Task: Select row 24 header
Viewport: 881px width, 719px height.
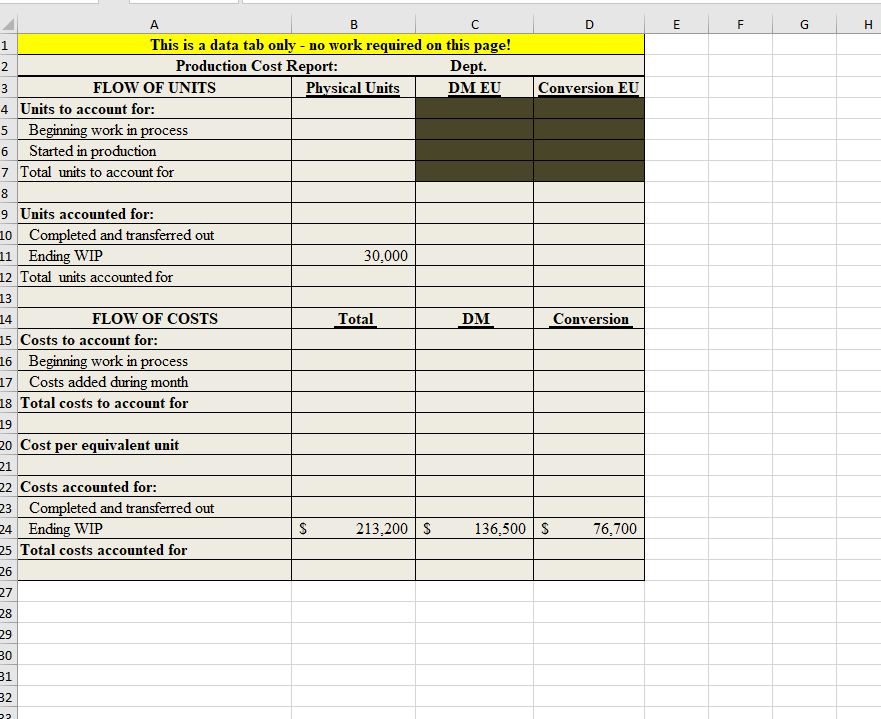Action: pos(8,529)
